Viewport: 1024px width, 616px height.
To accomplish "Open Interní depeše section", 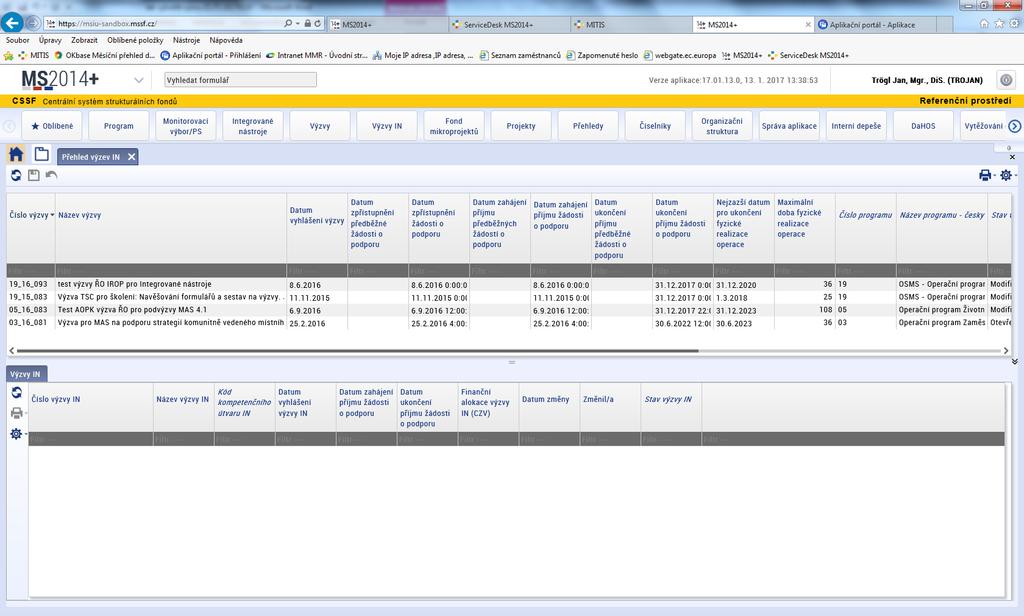I will click(856, 126).
